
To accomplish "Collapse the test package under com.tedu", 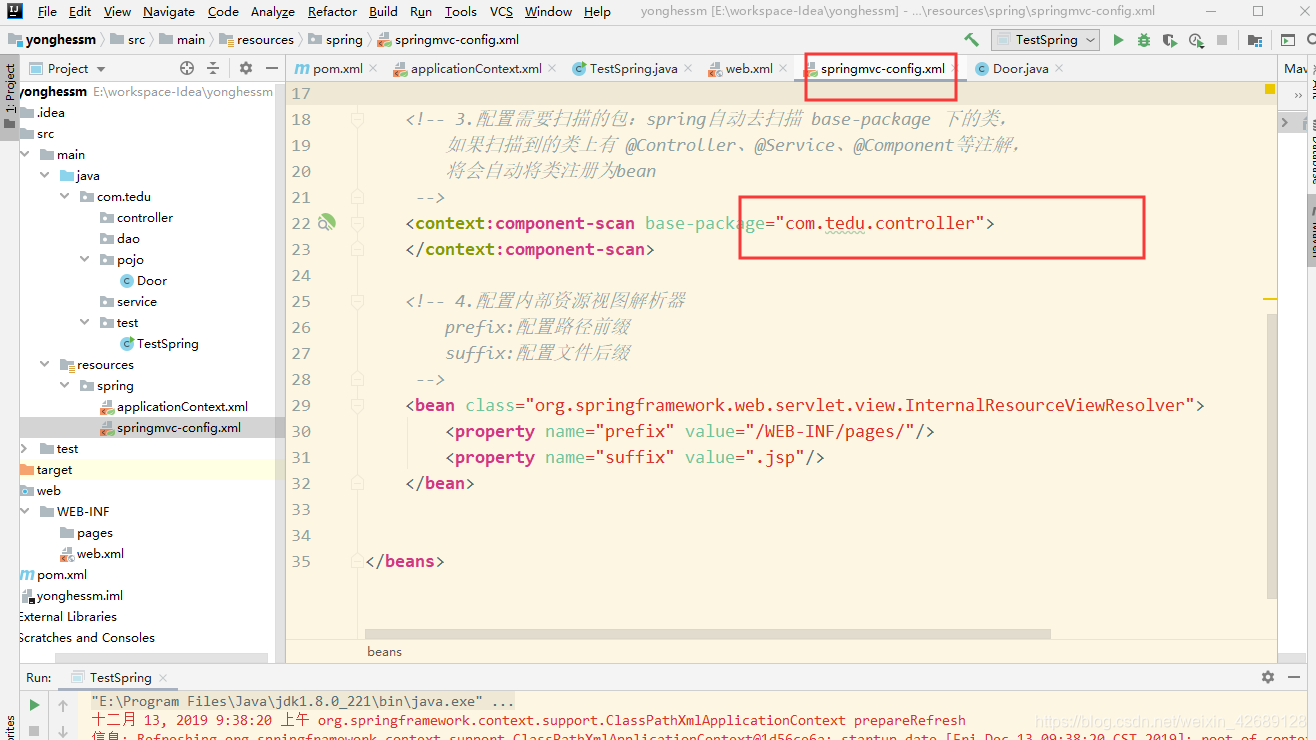I will click(86, 323).
